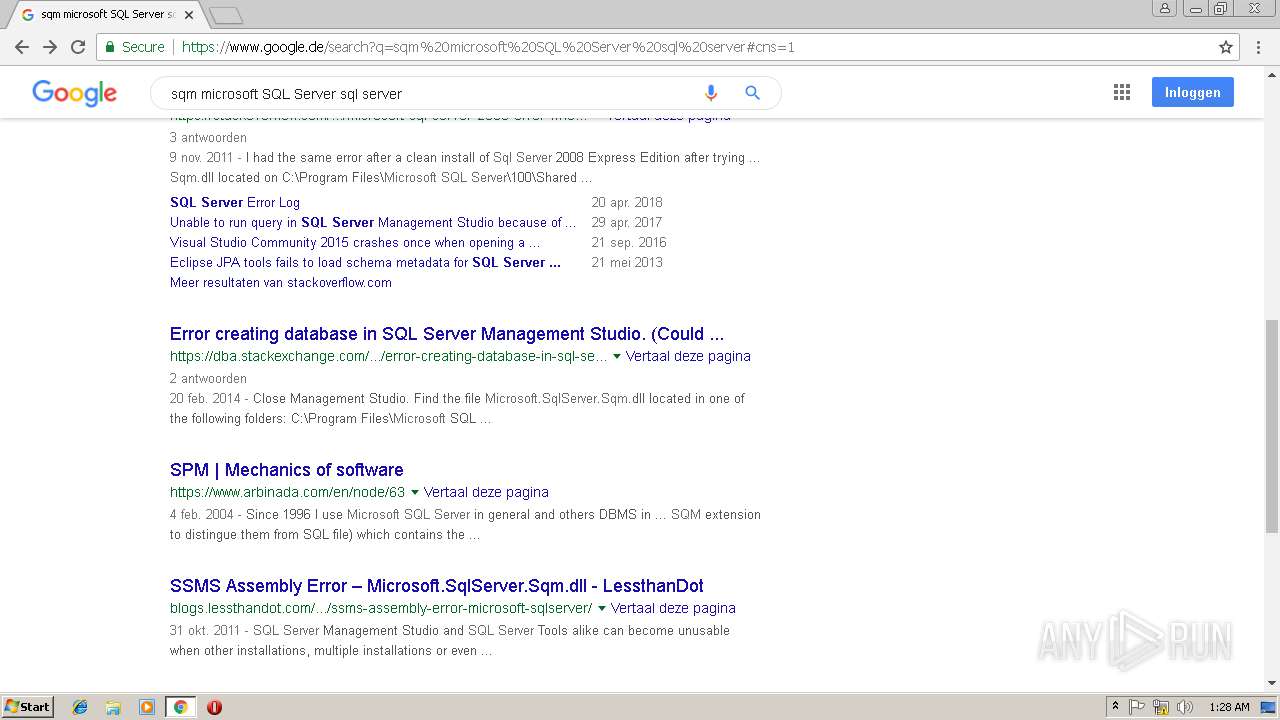Click the 2 antwoorden text

tap(208, 378)
